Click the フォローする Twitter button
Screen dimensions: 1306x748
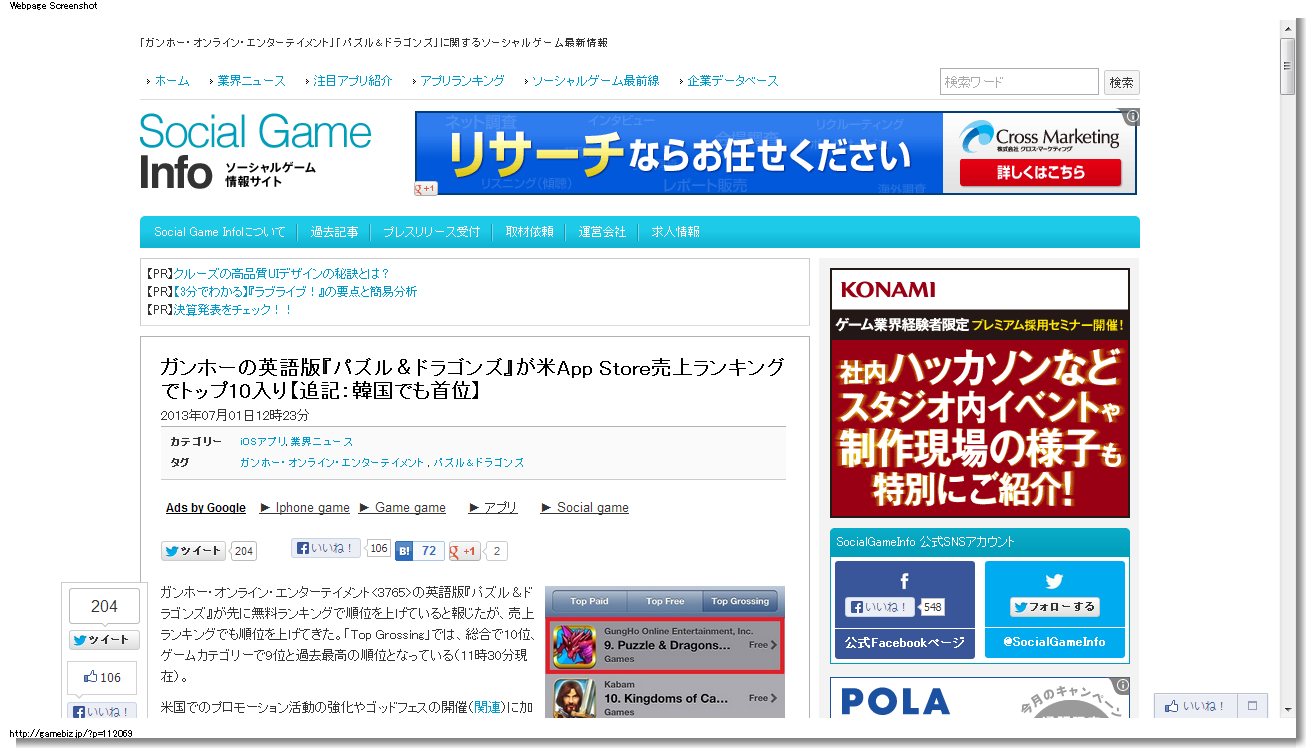1054,607
